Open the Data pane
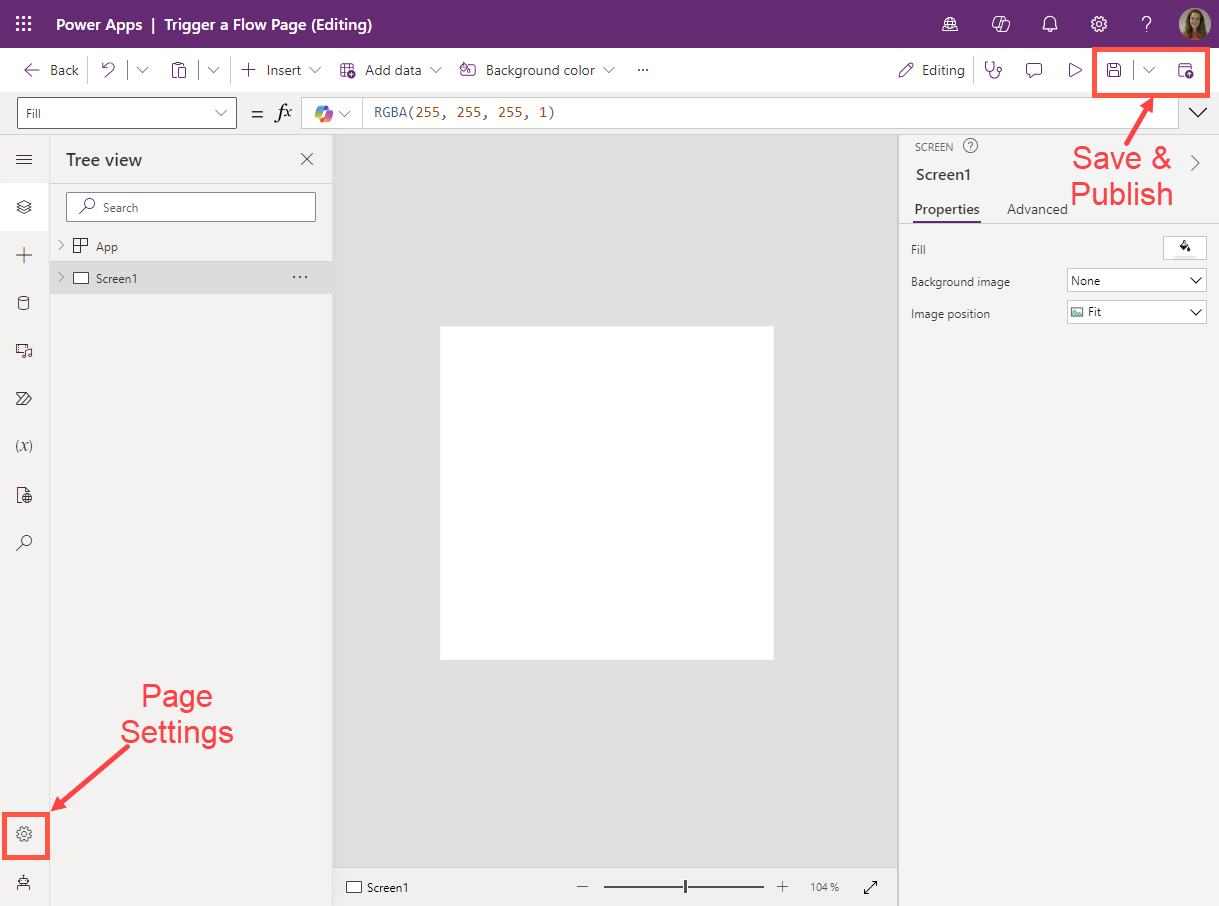The image size is (1219, 906). pyautogui.click(x=24, y=303)
